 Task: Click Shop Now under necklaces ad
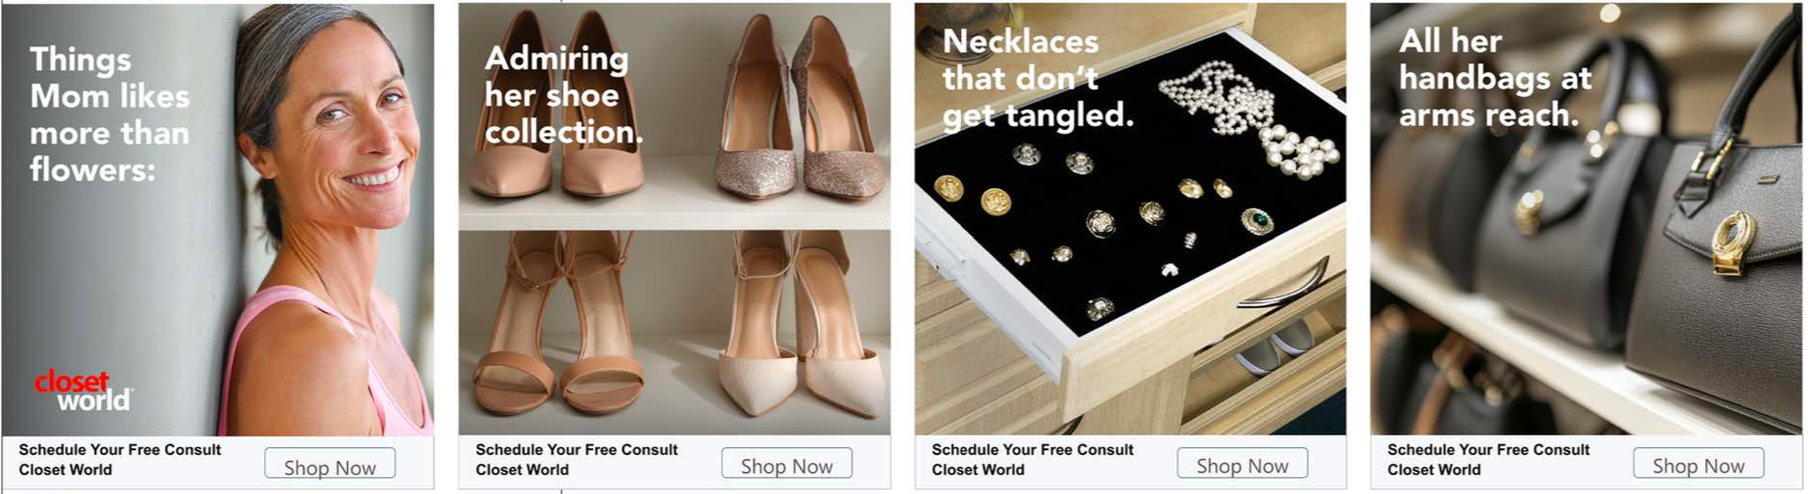pos(1243,465)
